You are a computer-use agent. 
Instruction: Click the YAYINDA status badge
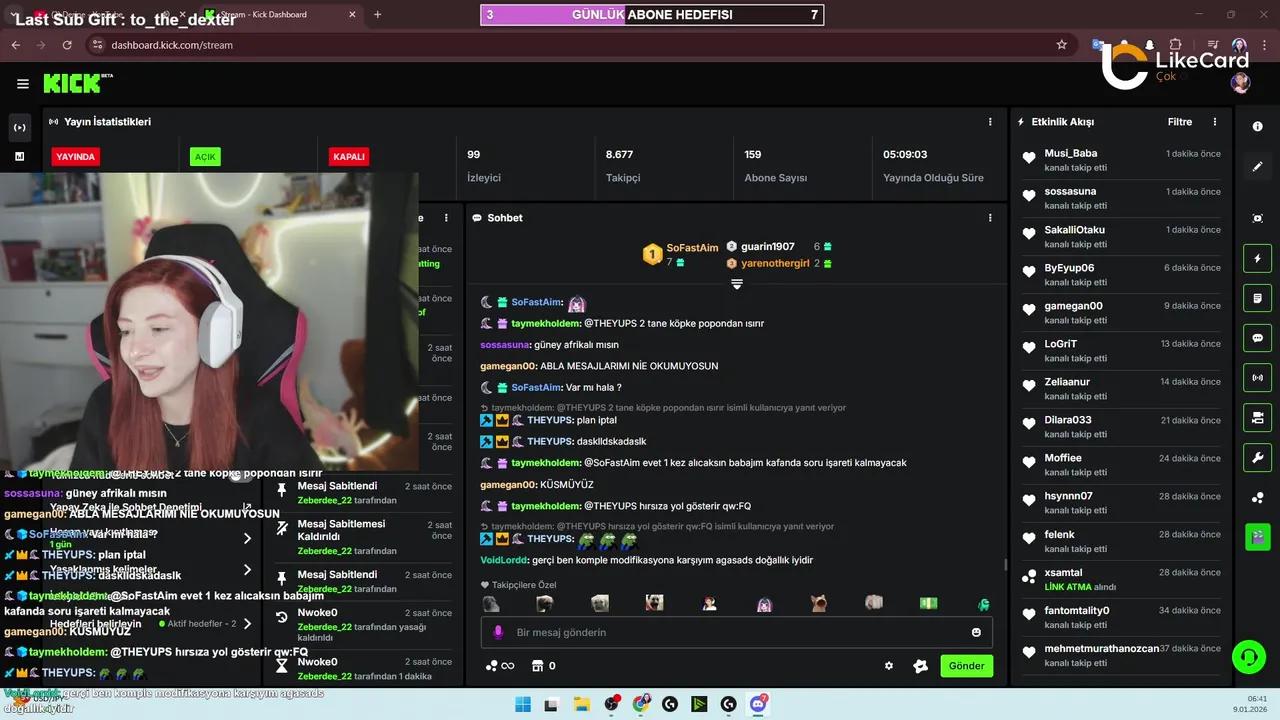click(x=75, y=157)
